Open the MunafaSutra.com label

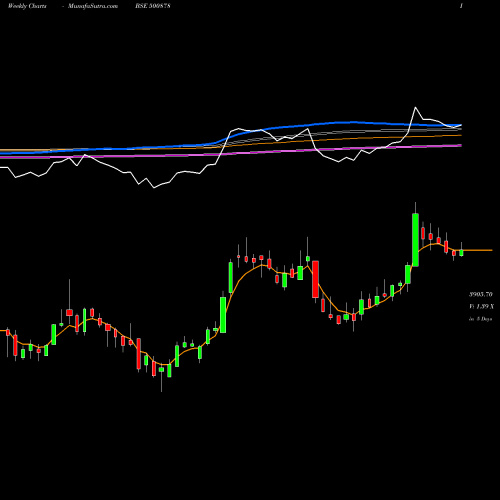point(93,6)
